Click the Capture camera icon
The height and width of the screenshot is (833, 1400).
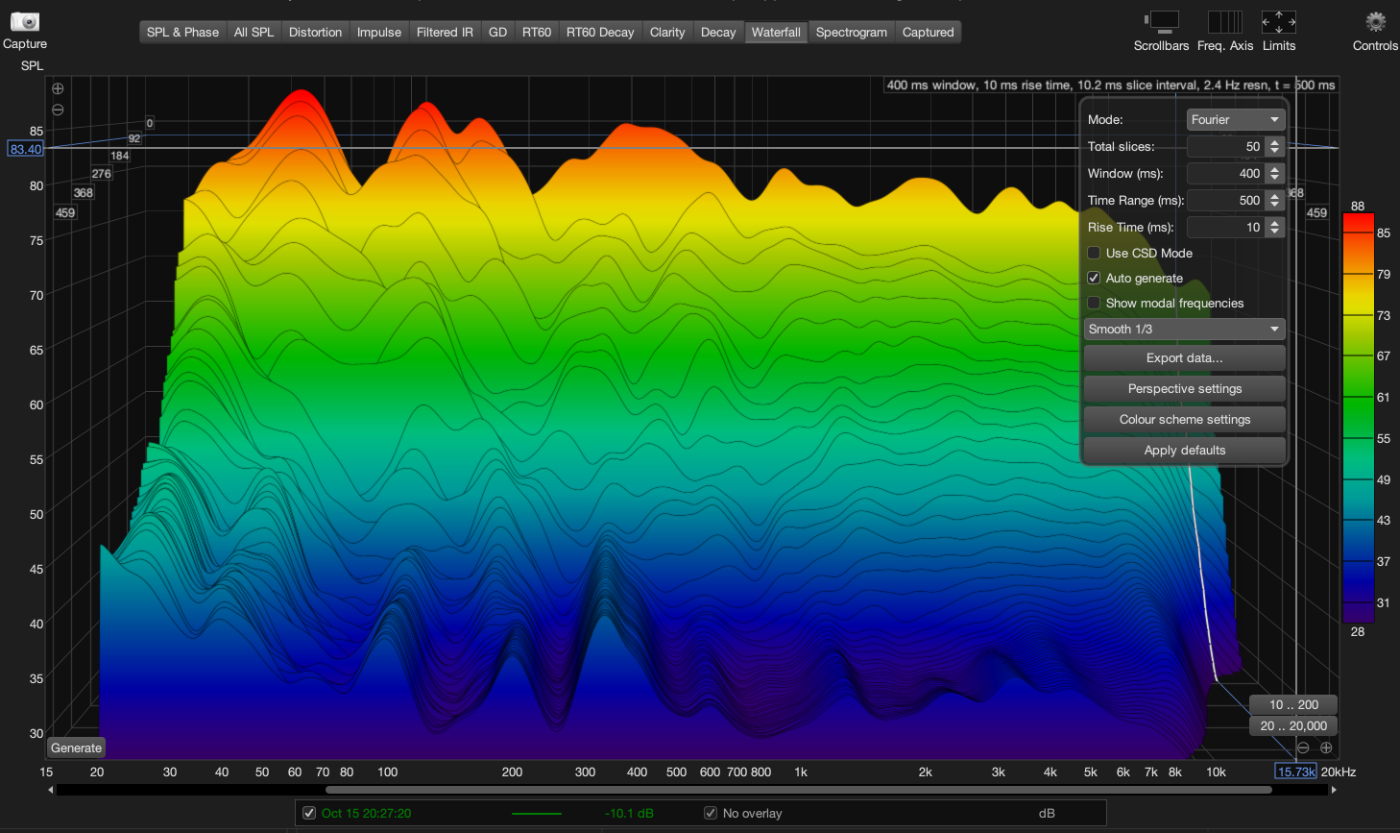[24, 22]
